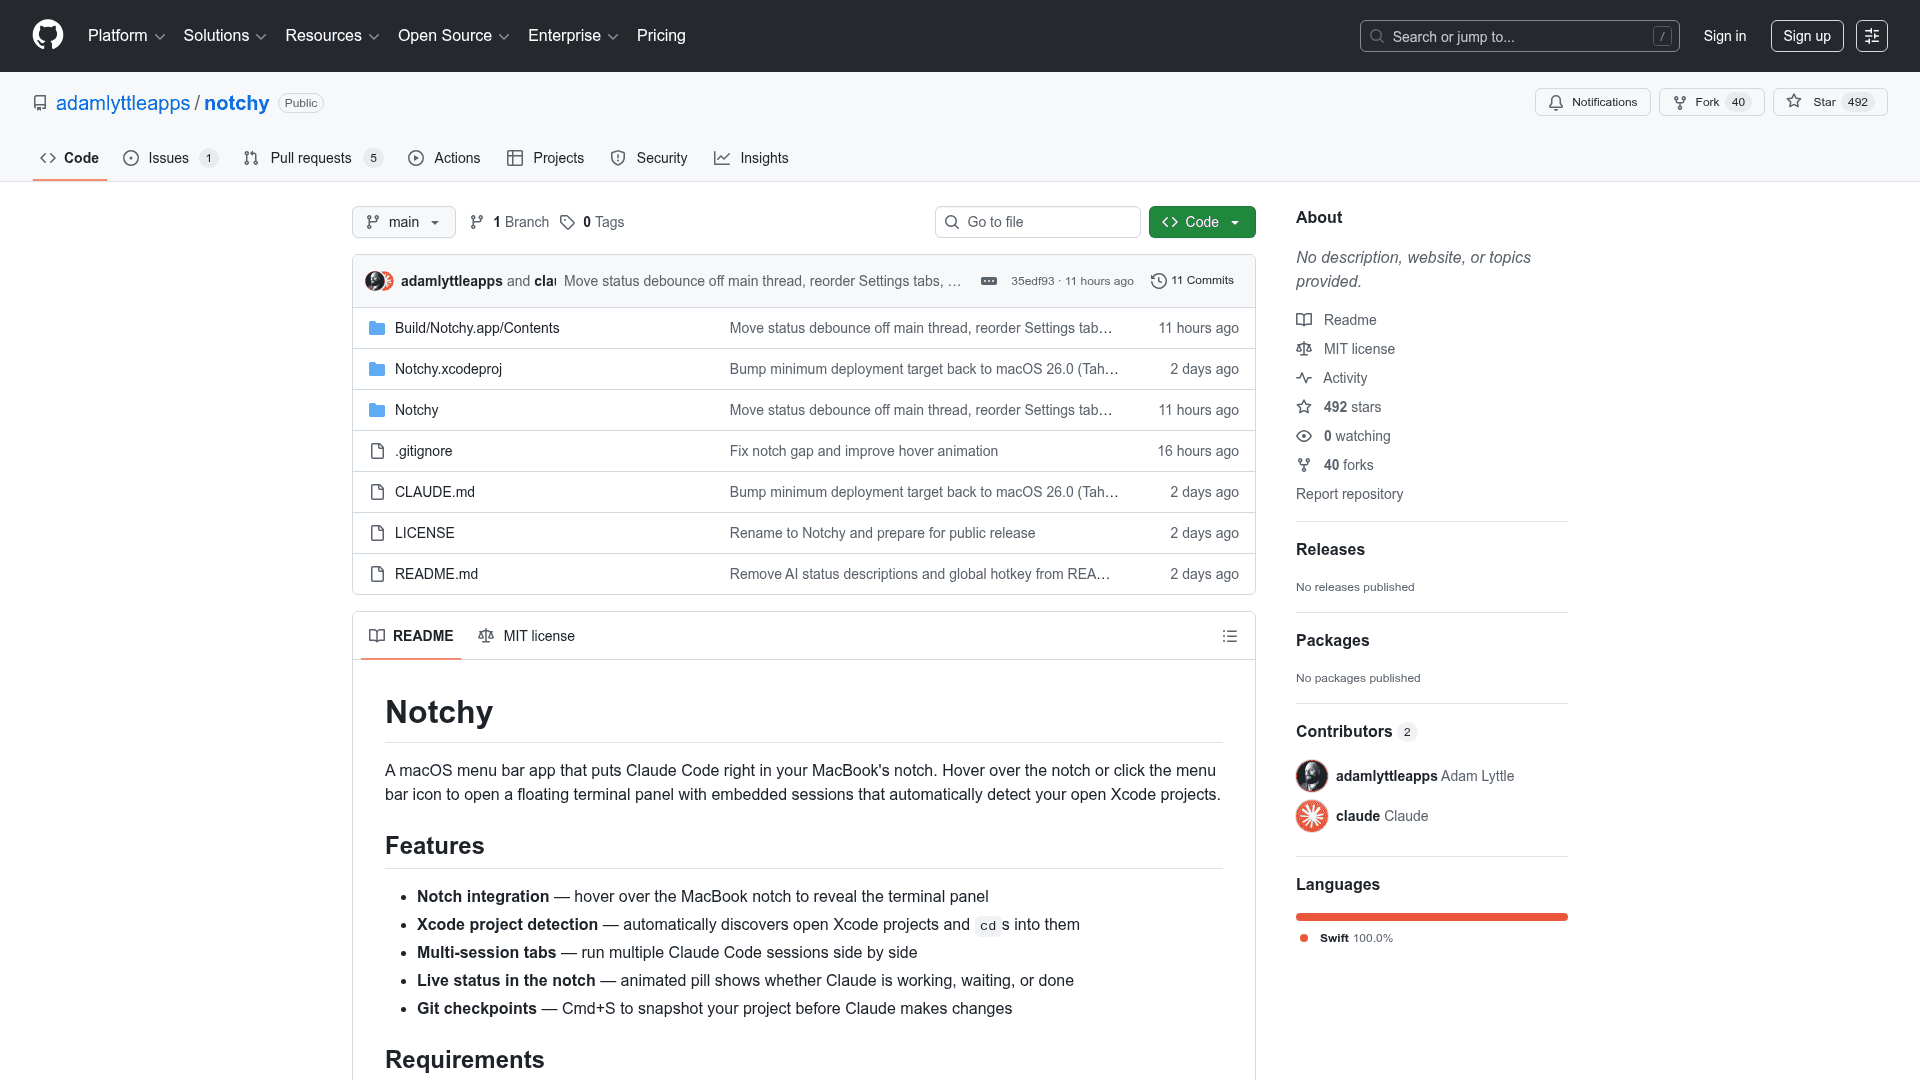The height and width of the screenshot is (1080, 1920).
Task: Open the main branch dropdown
Action: point(403,222)
